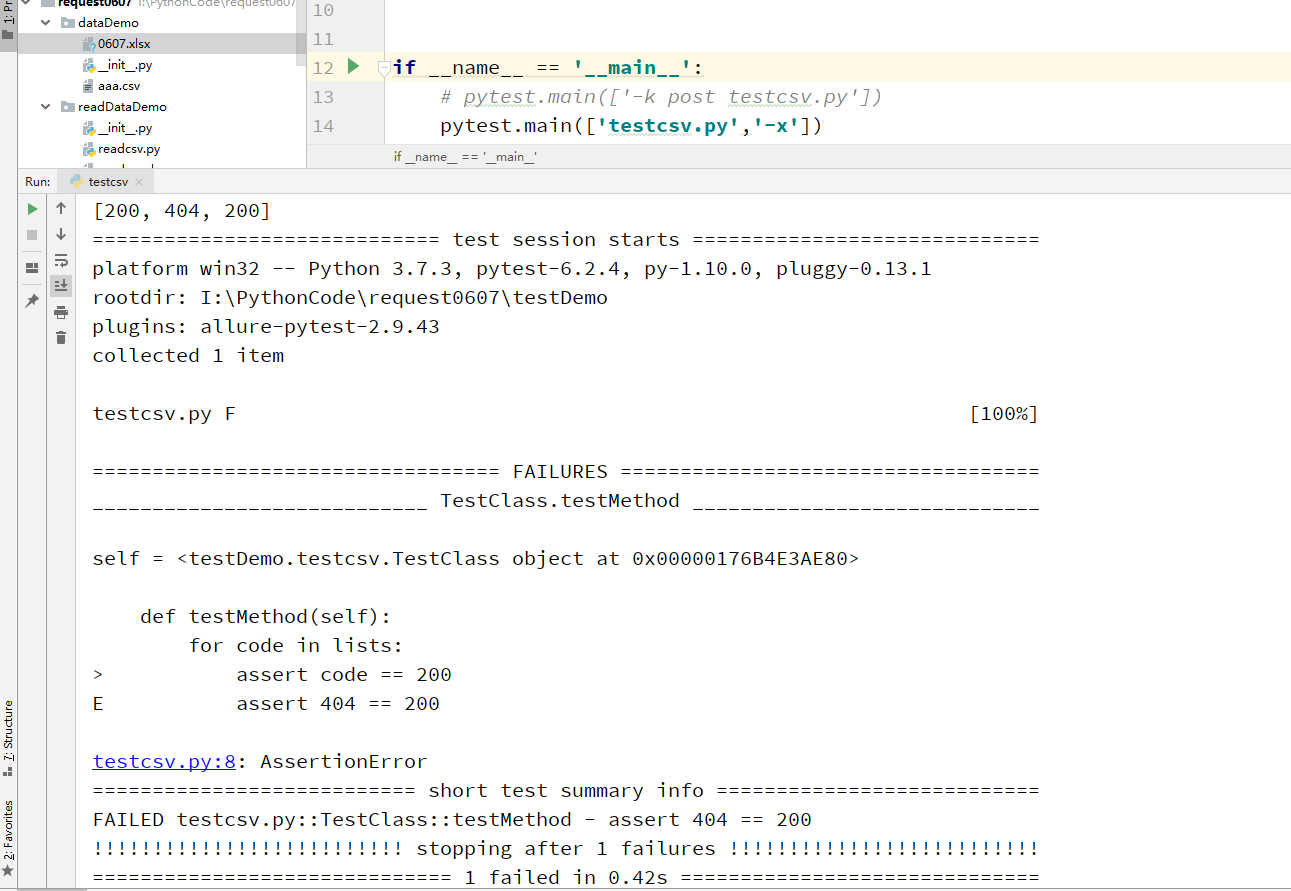This screenshot has height=891, width=1291.
Task: Click the "collected 1 item" console line
Action: pos(188,355)
